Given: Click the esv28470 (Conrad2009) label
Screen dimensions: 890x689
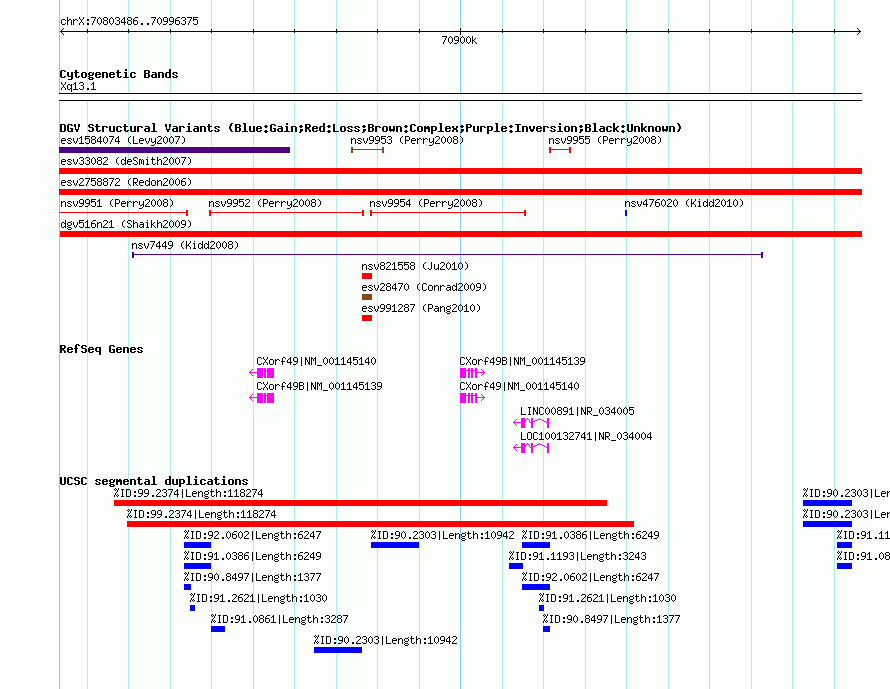Looking at the screenshot, I should click(x=424, y=287).
